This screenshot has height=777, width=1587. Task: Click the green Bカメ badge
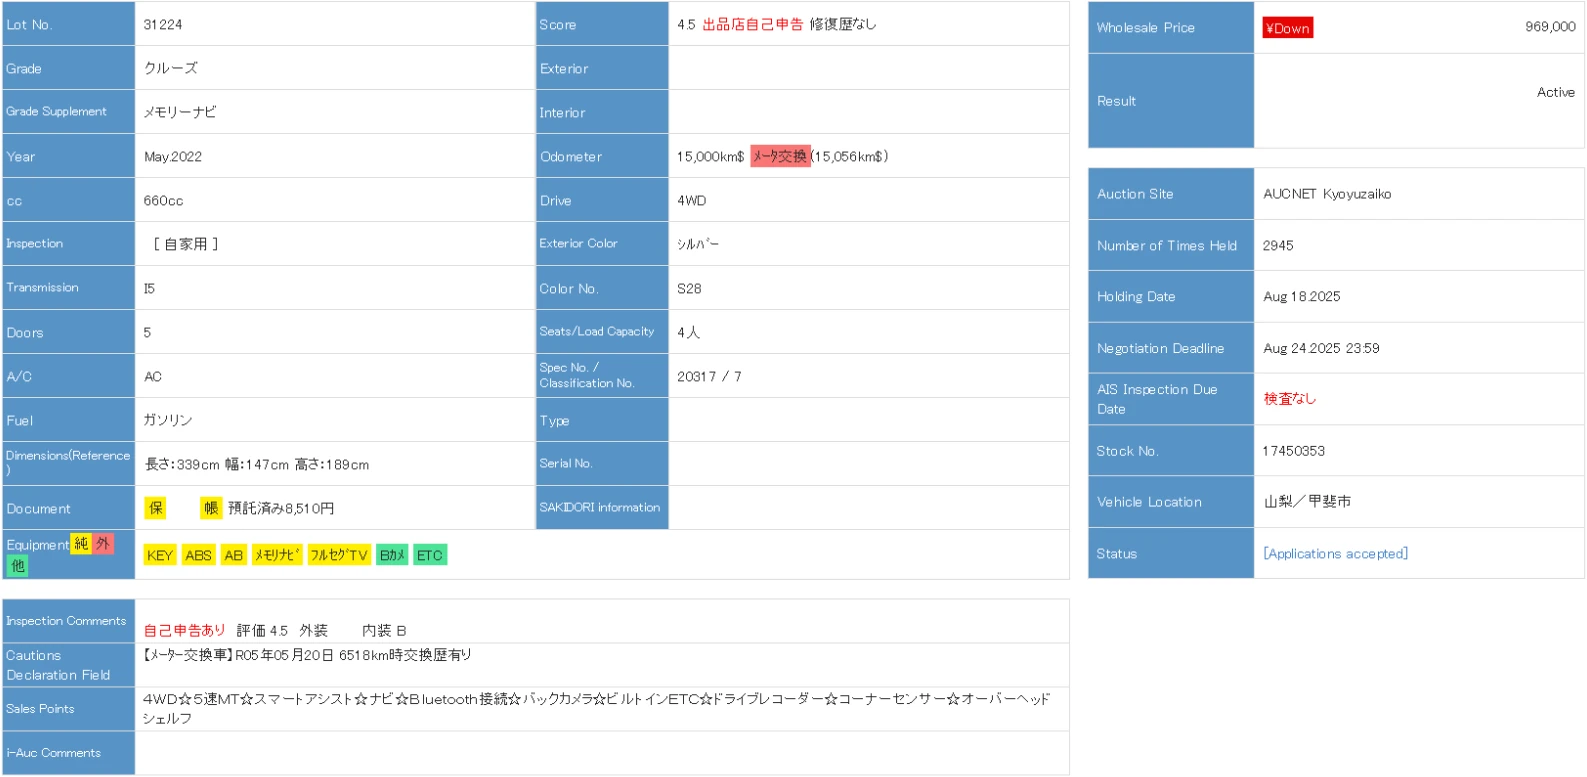[392, 555]
